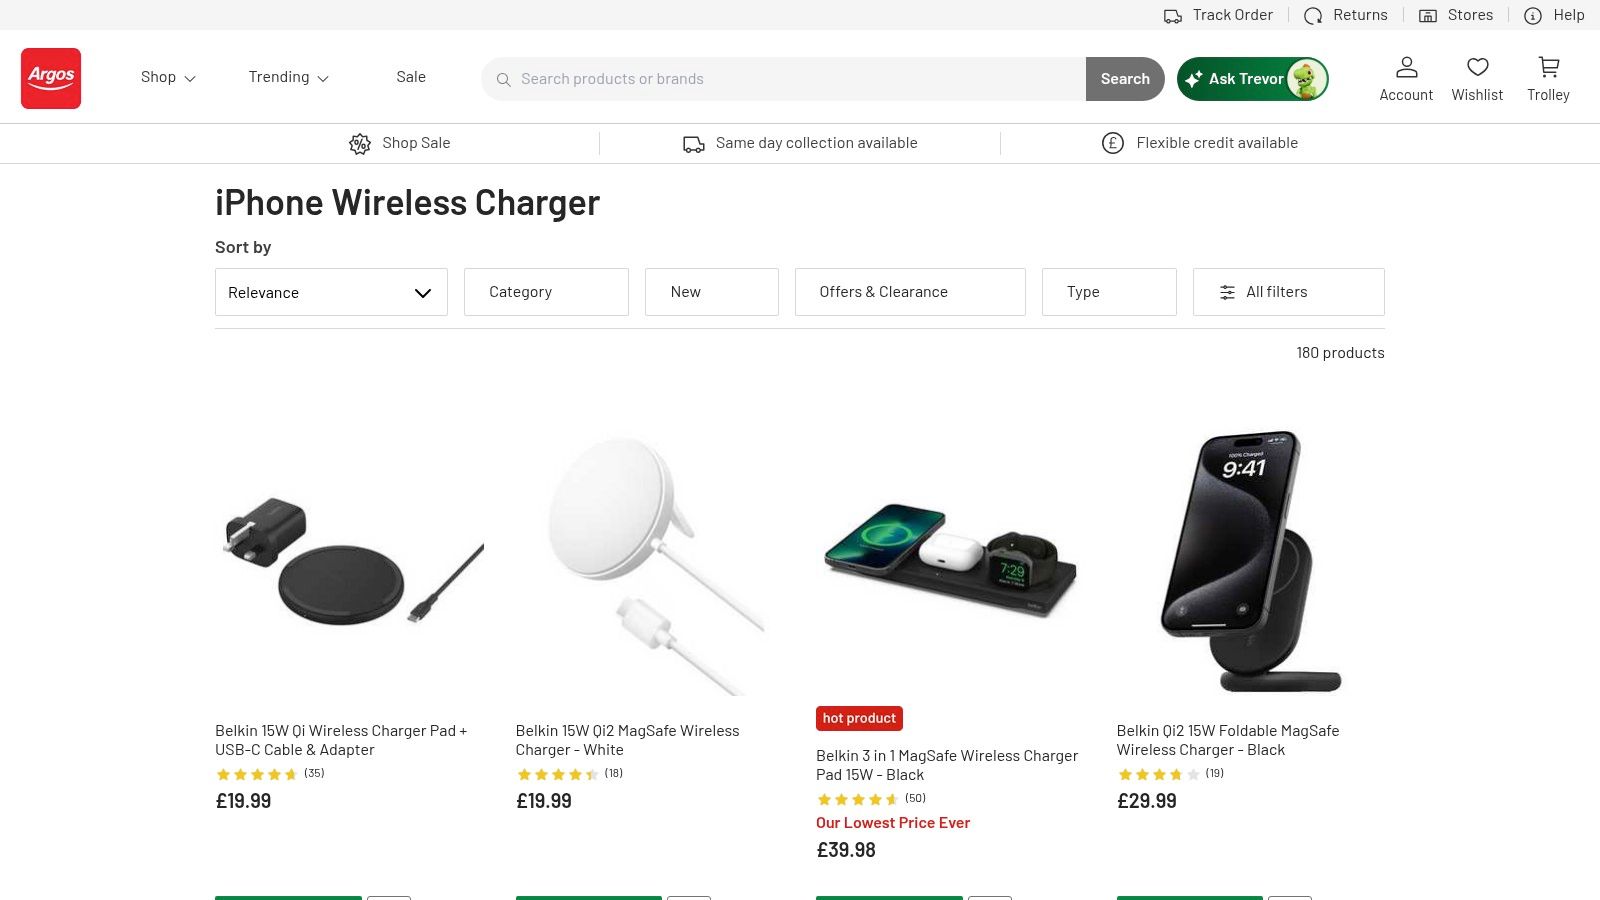Click the Search button
1600x900 pixels.
(1125, 79)
